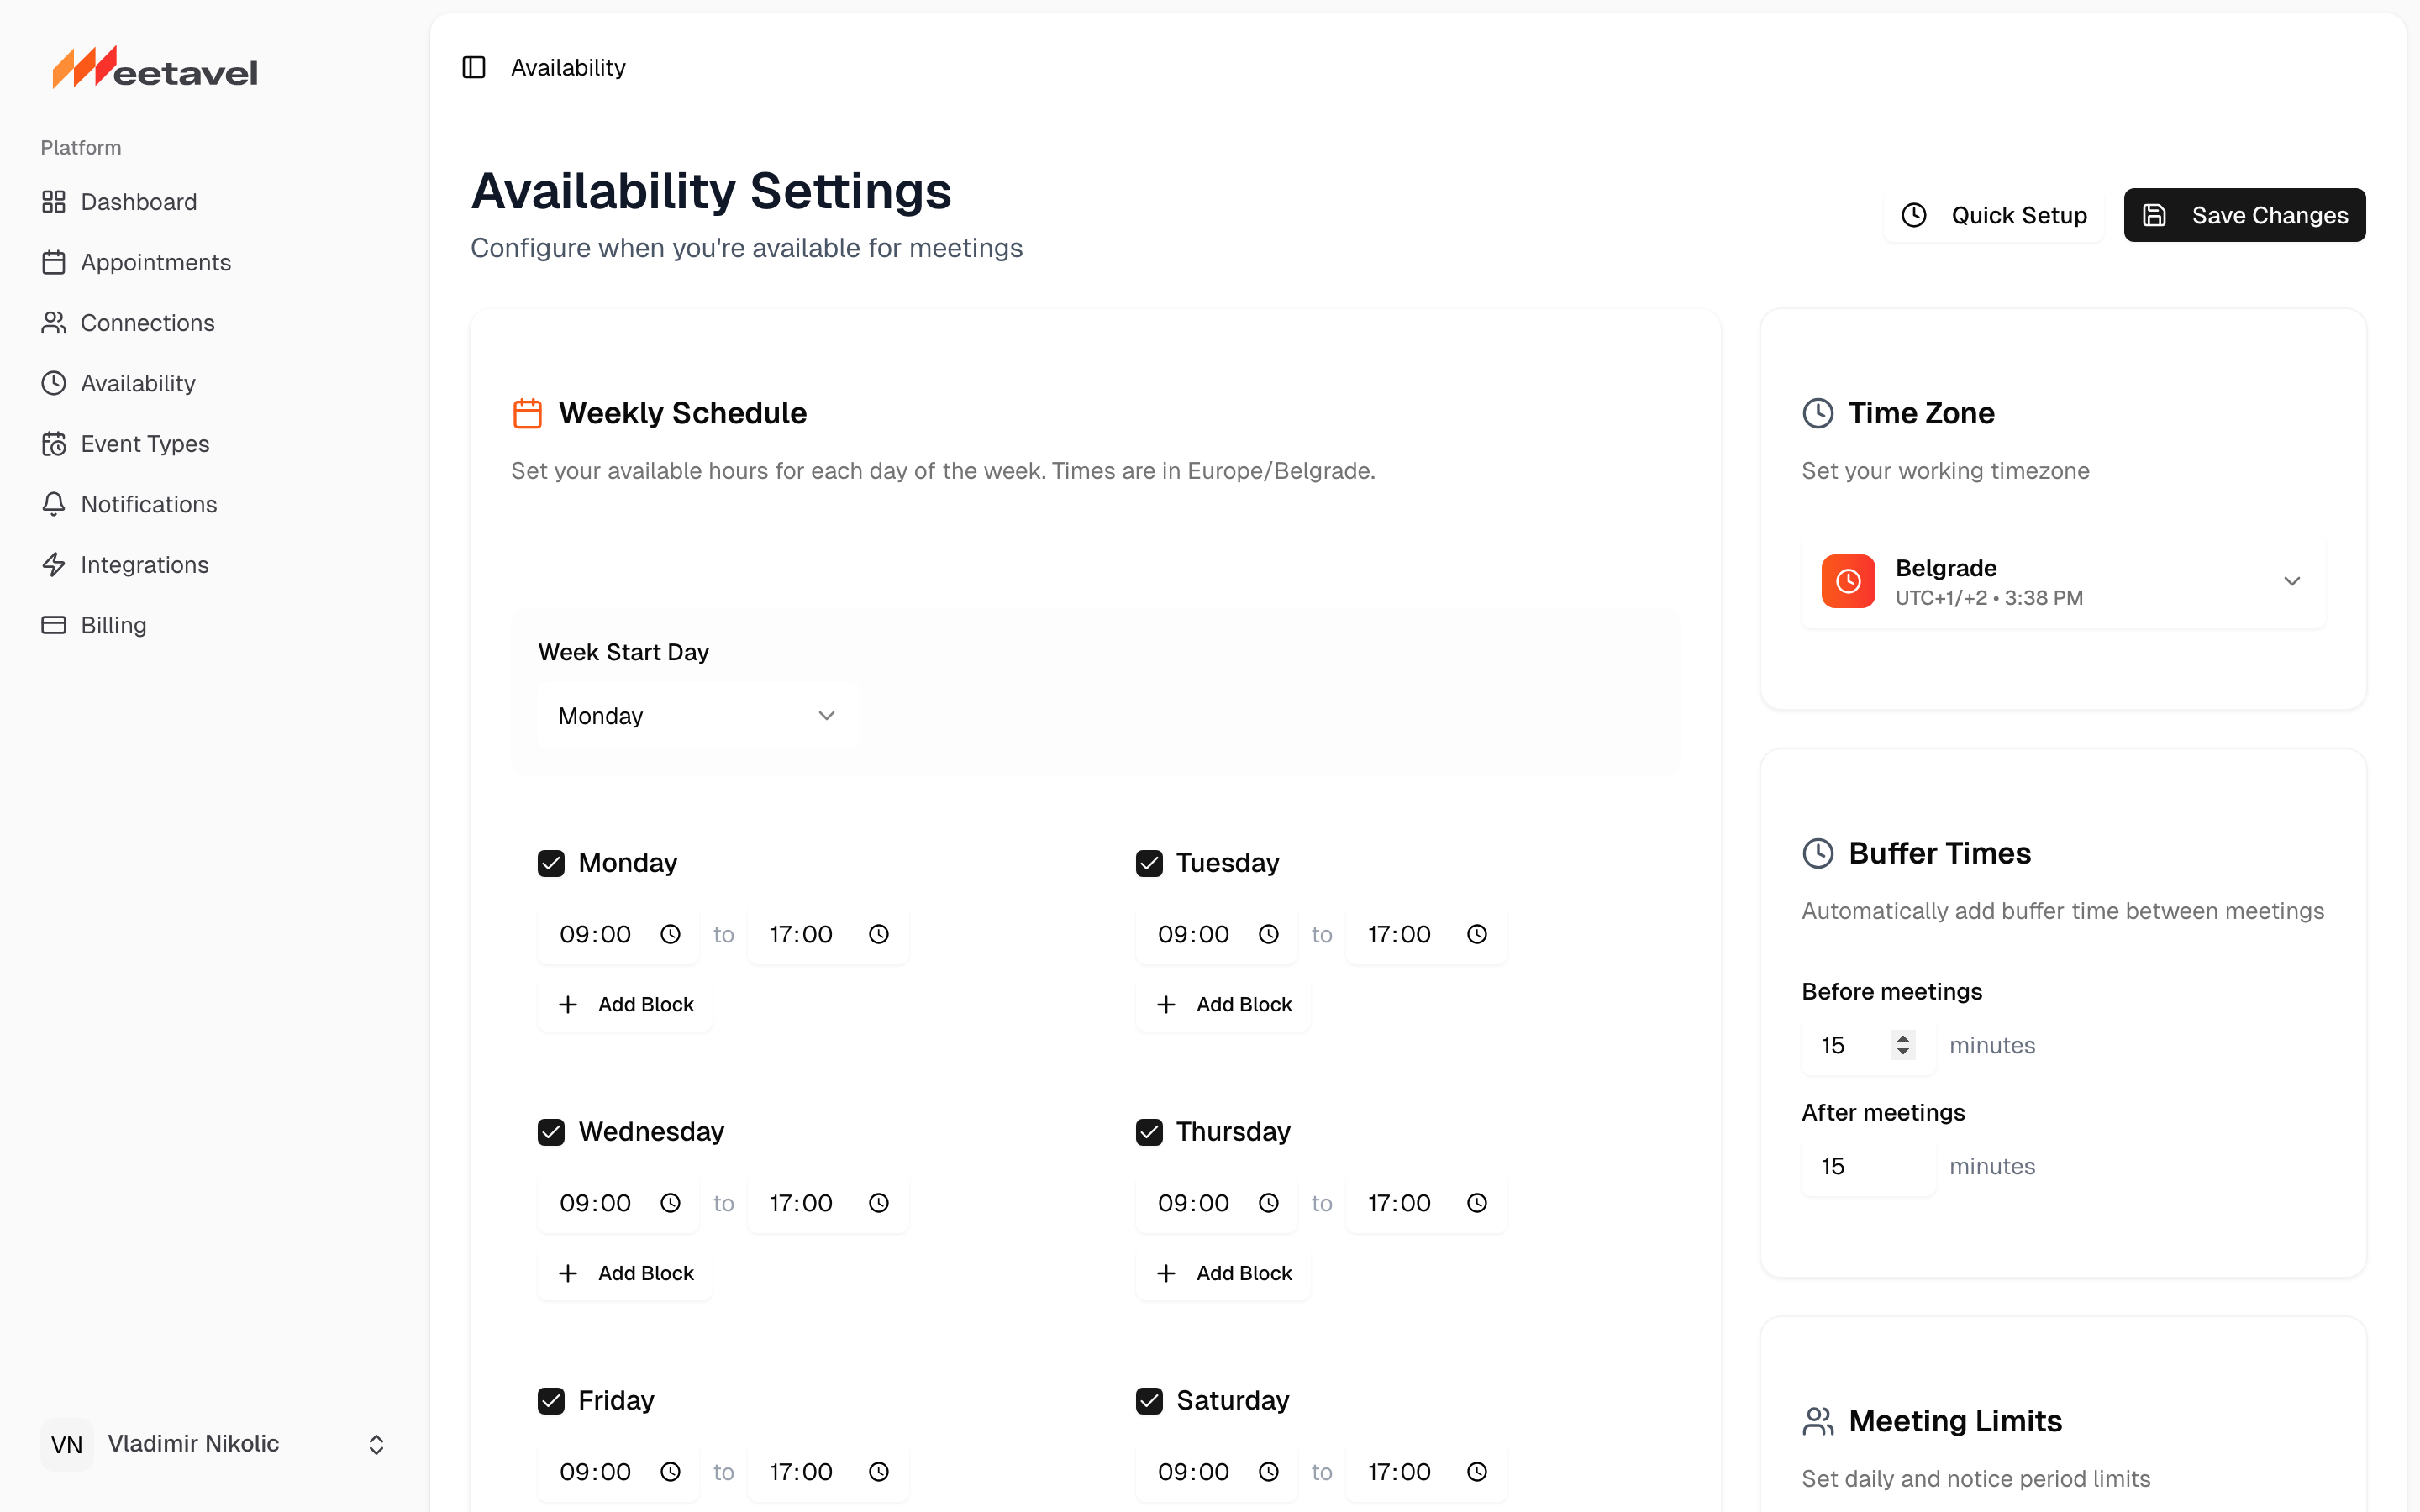2420x1512 pixels.
Task: Select the Integrations lightning bolt icon
Action: click(55, 564)
